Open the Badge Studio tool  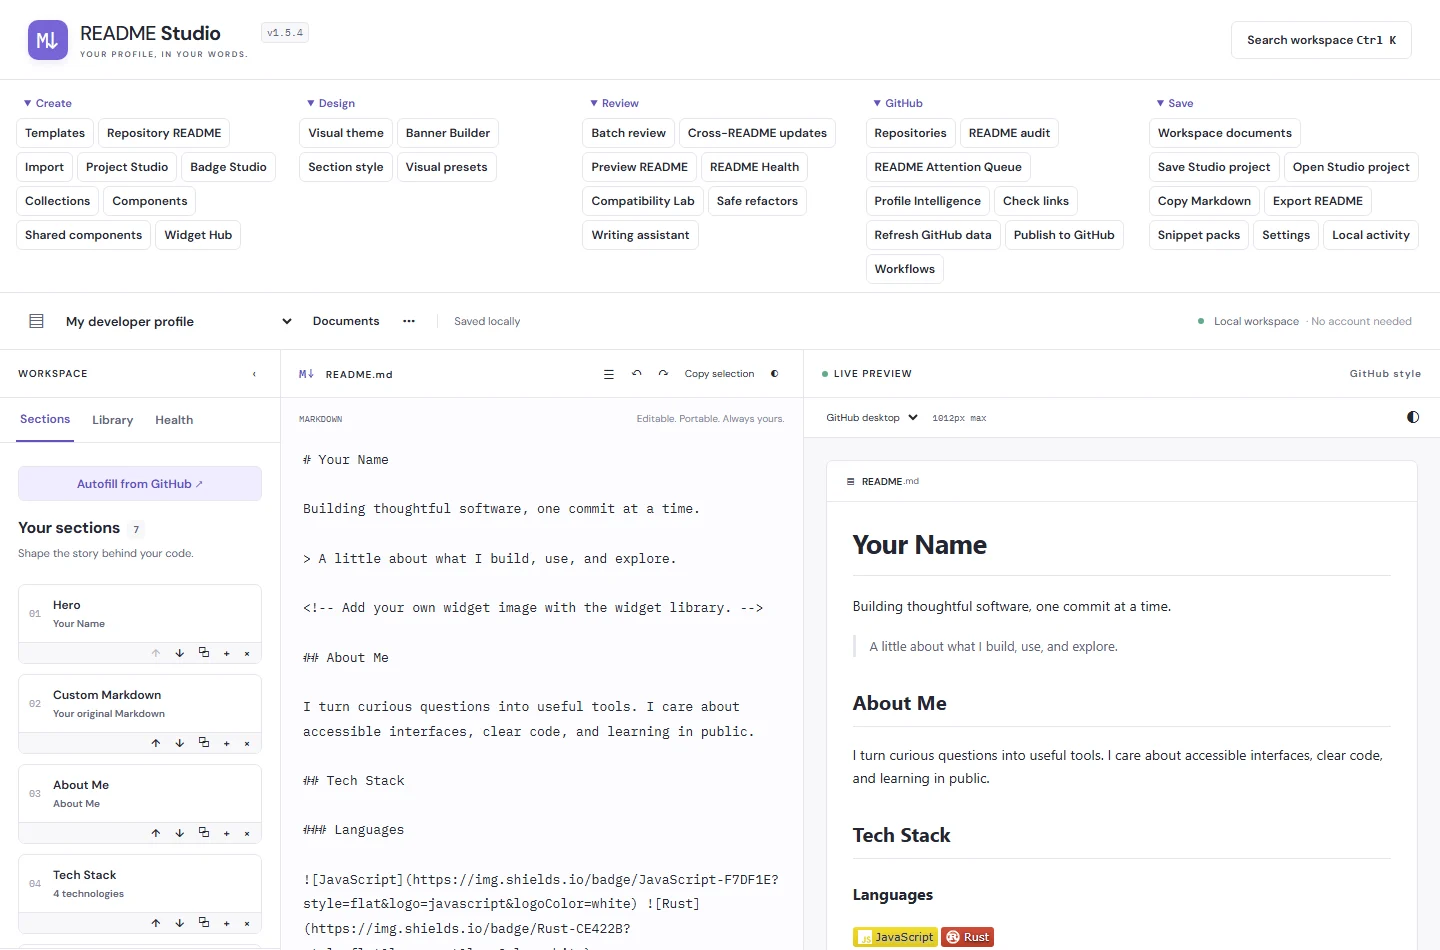click(x=228, y=167)
